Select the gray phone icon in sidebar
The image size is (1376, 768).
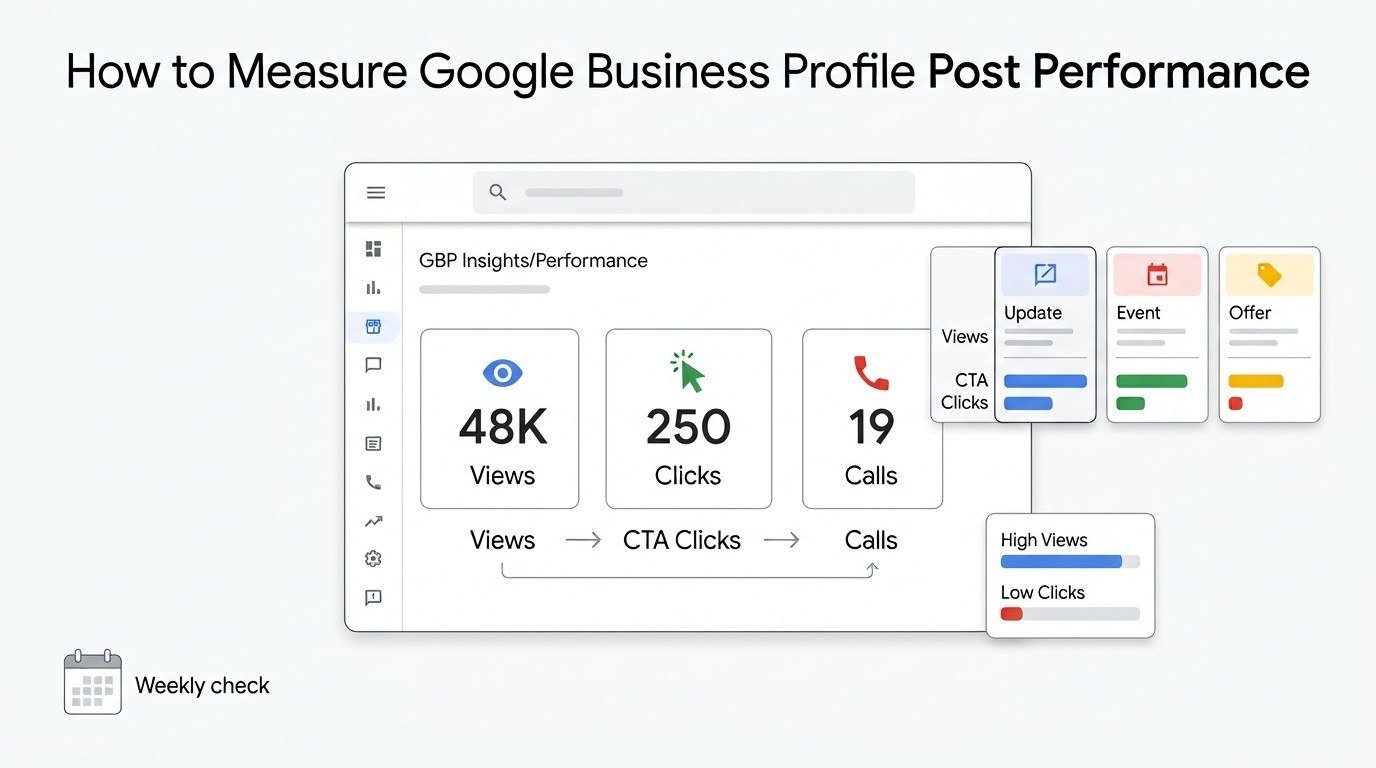coord(374,482)
